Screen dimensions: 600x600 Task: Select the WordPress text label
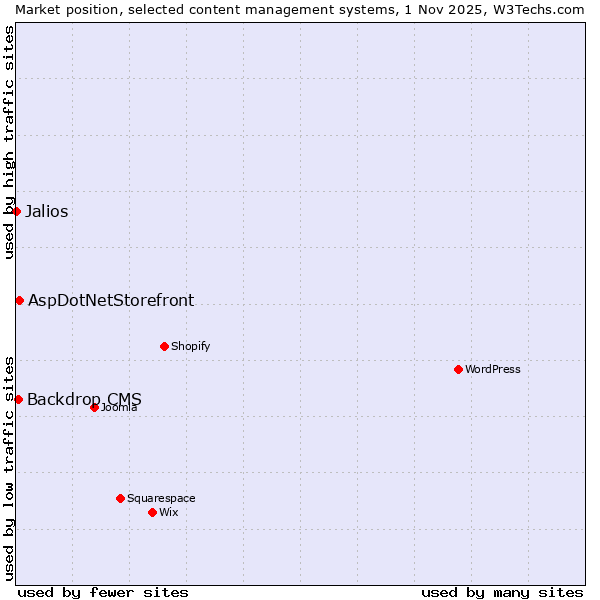point(493,369)
